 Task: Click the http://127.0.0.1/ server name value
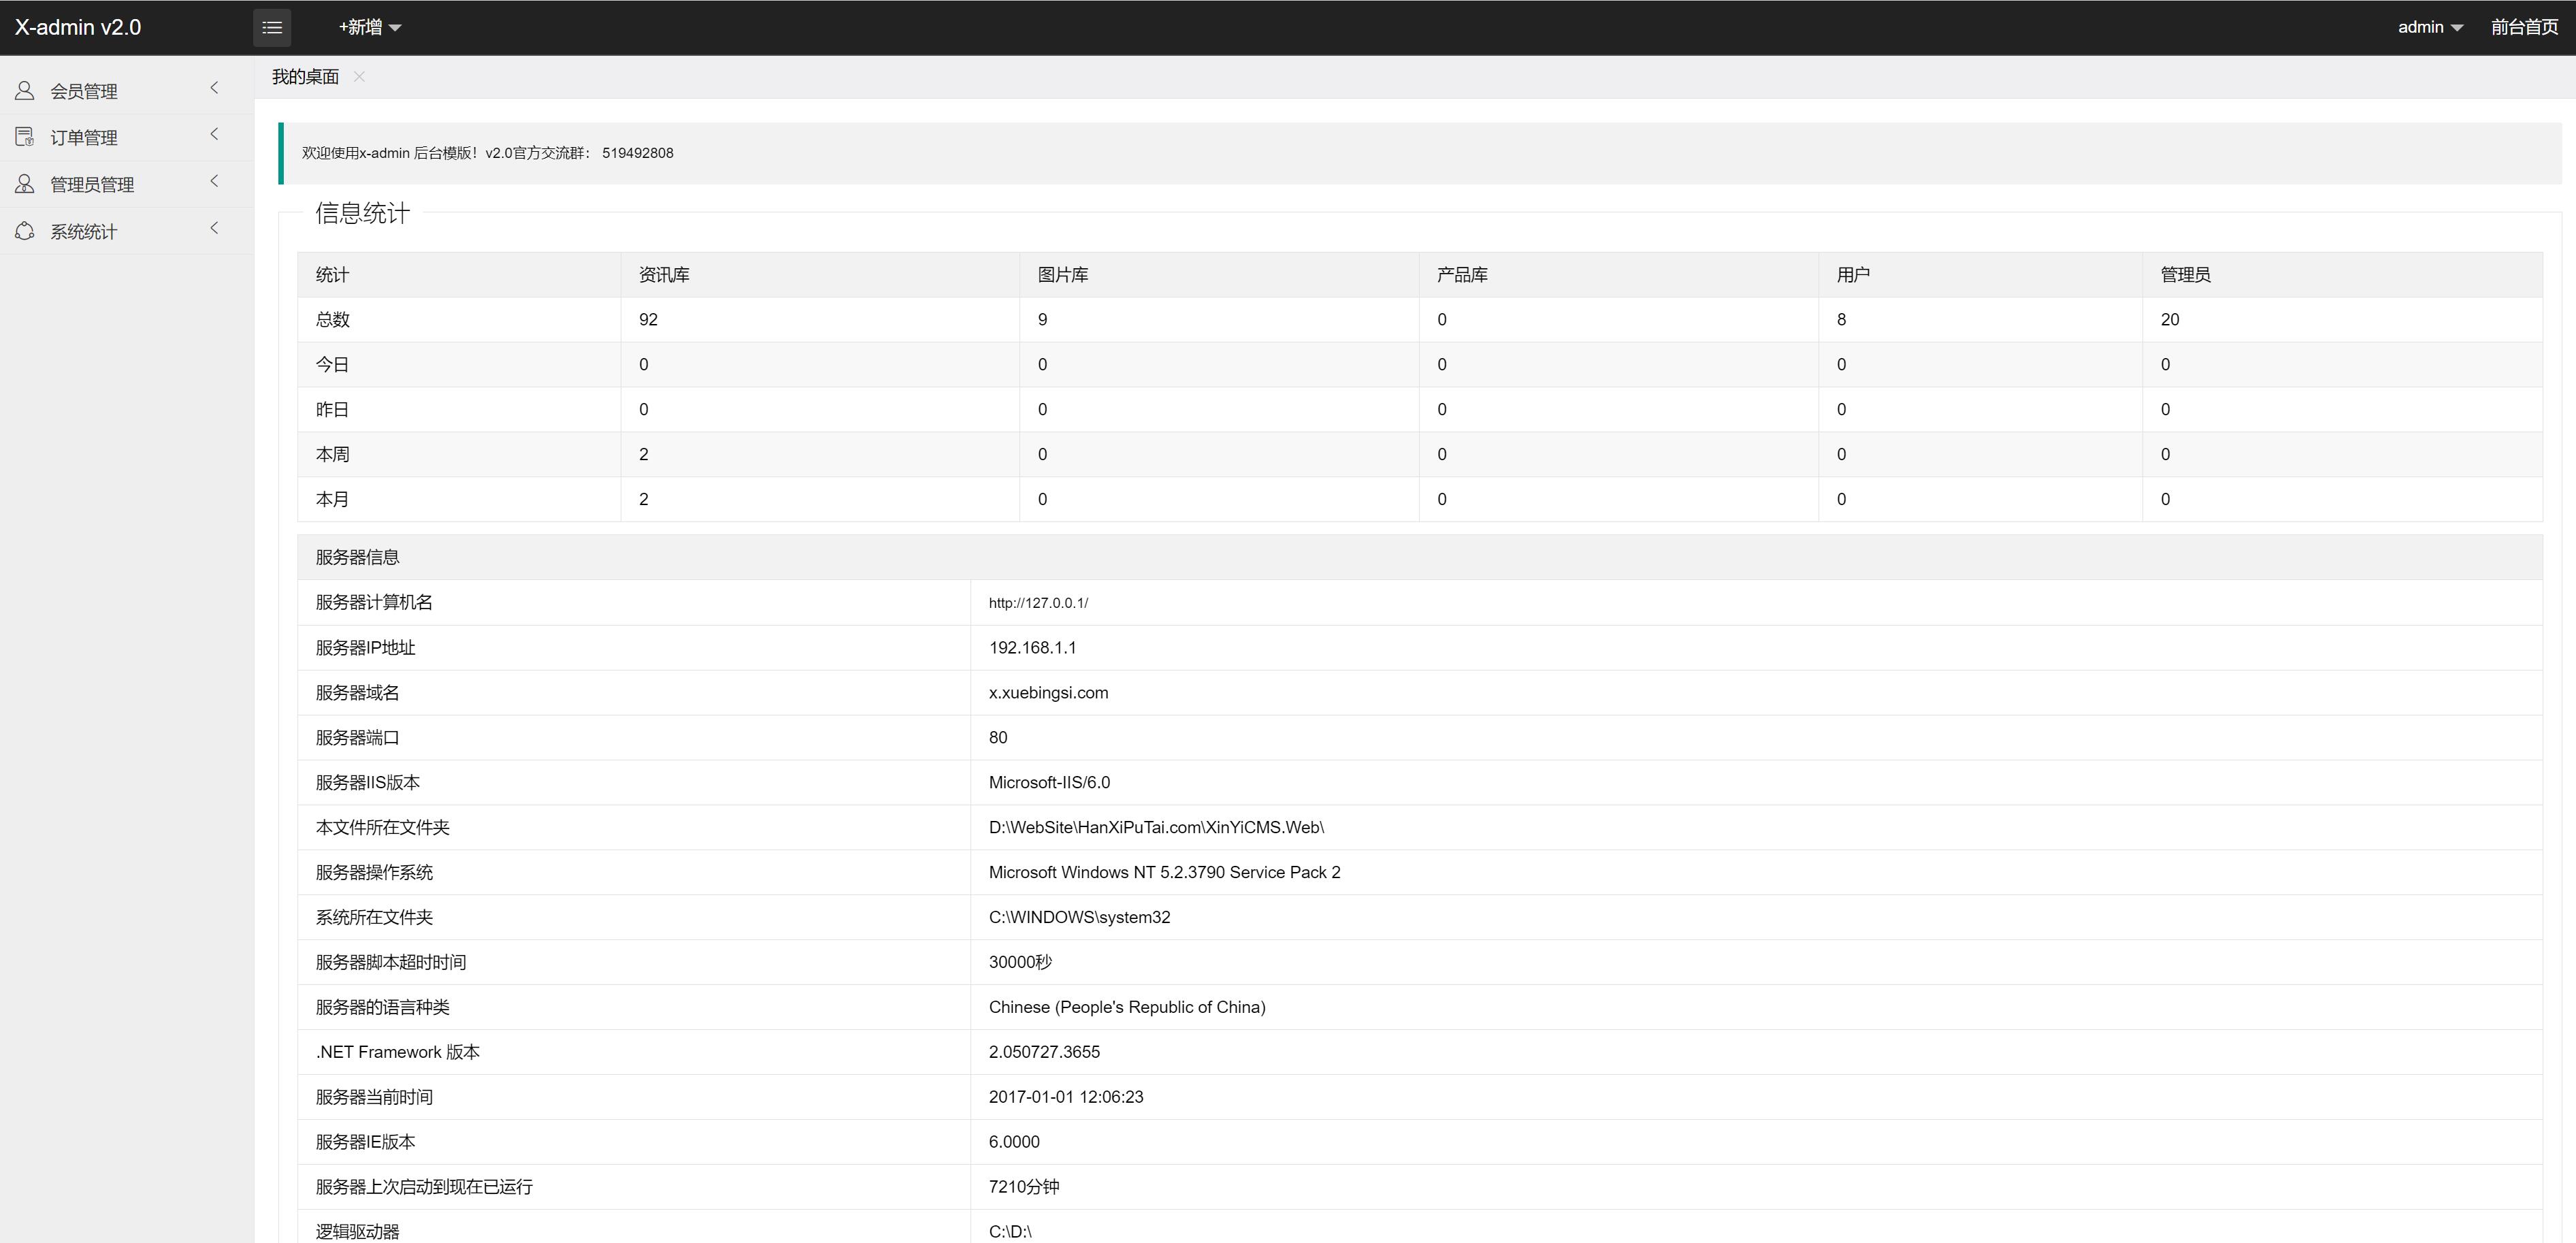[x=1038, y=603]
